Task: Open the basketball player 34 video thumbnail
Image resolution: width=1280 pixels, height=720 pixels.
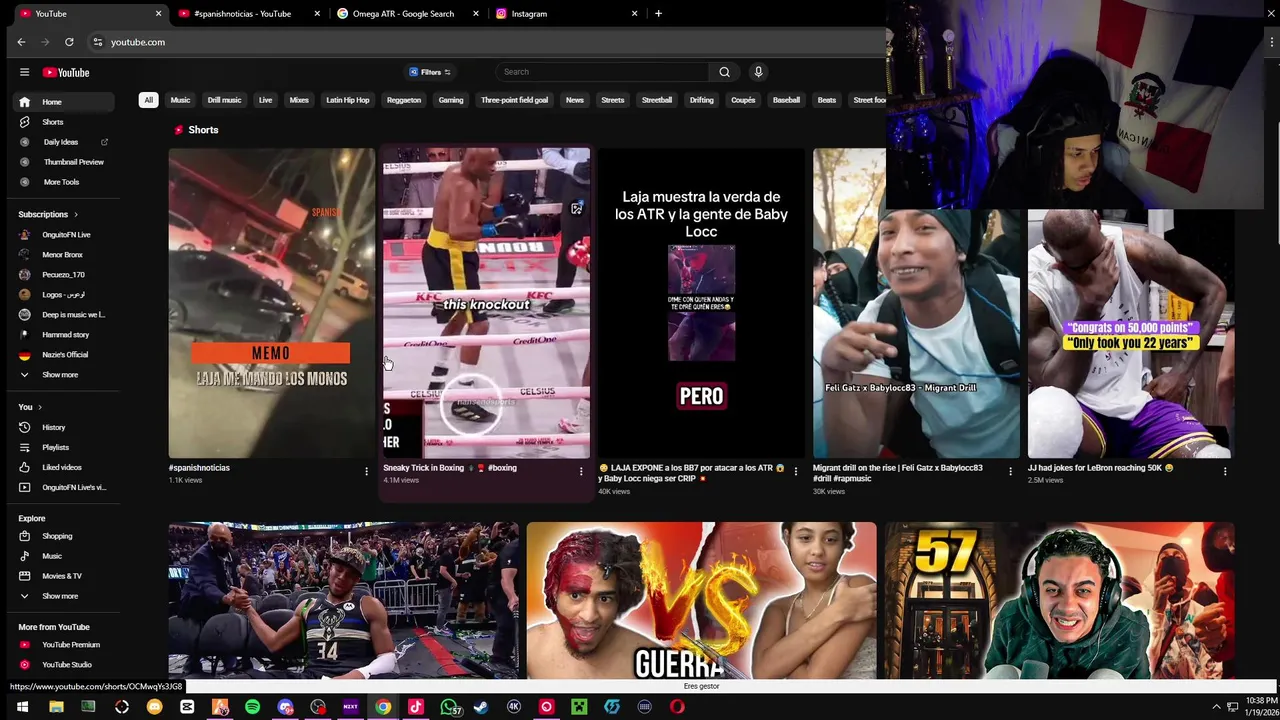Action: (x=343, y=600)
